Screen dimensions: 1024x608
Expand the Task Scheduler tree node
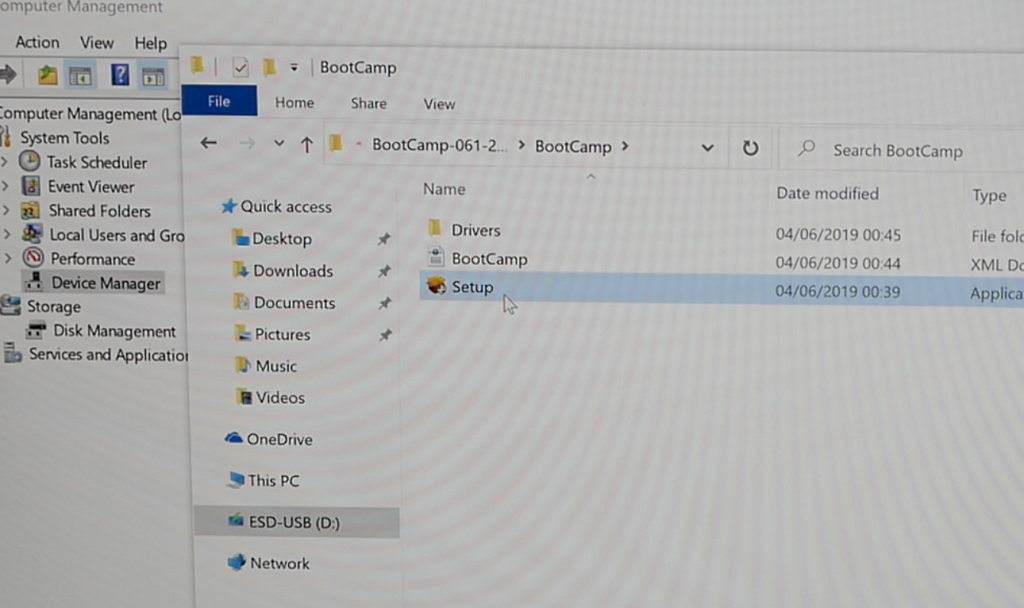(5, 161)
